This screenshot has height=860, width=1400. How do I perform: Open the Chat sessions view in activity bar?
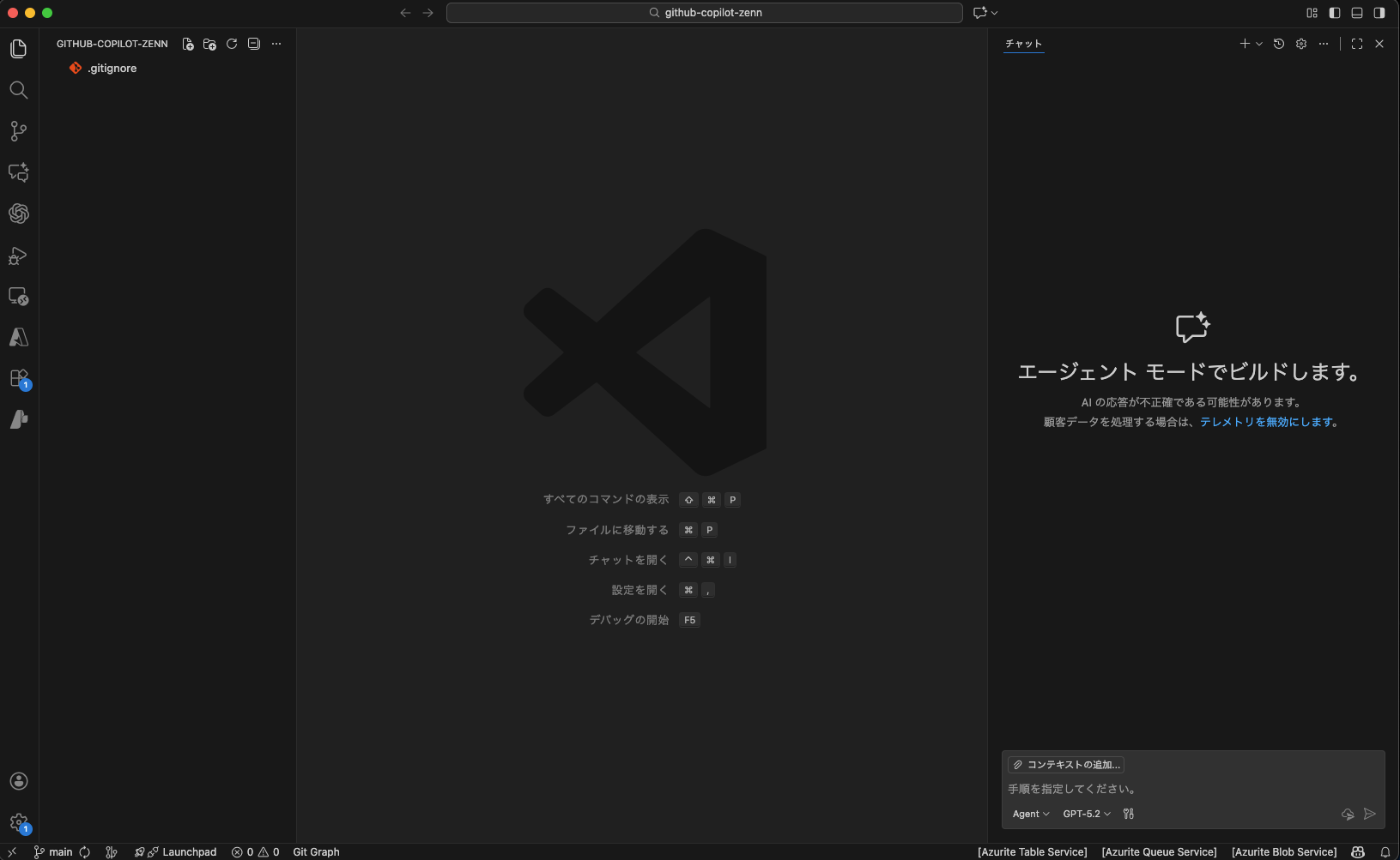[x=18, y=172]
